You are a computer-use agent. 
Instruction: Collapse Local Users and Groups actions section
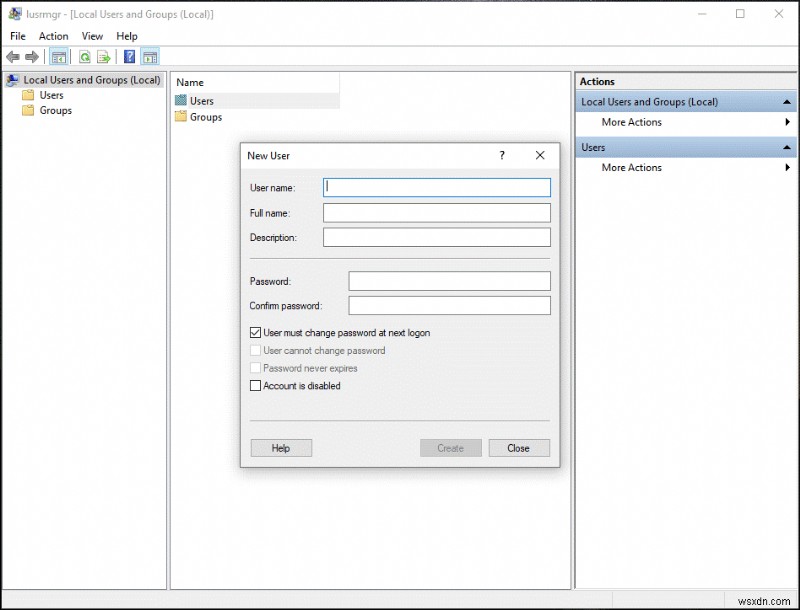[787, 102]
